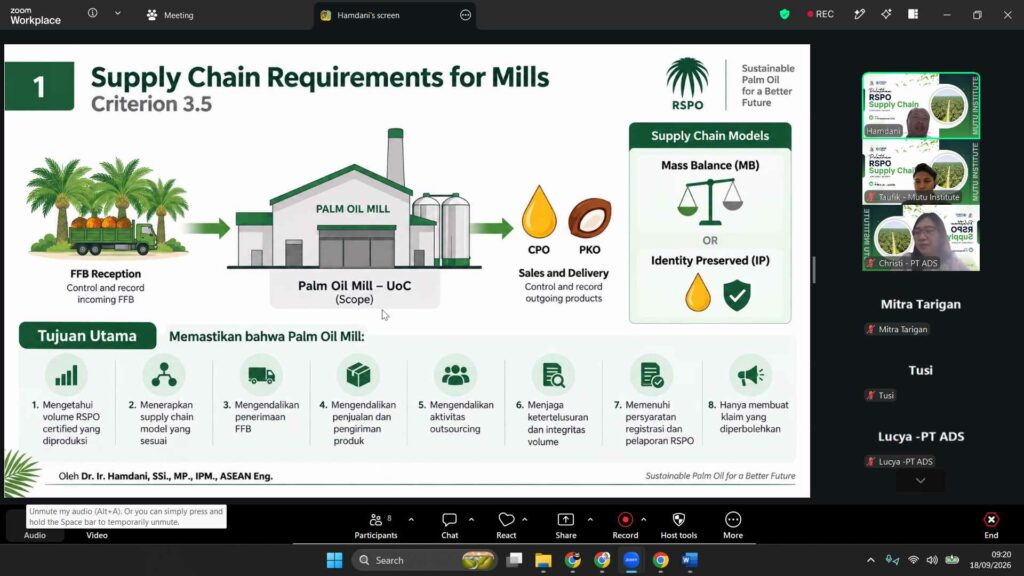Screen dimensions: 1024x576
Task: Click the Identity Preserved checkmark shield
Action: (x=737, y=295)
